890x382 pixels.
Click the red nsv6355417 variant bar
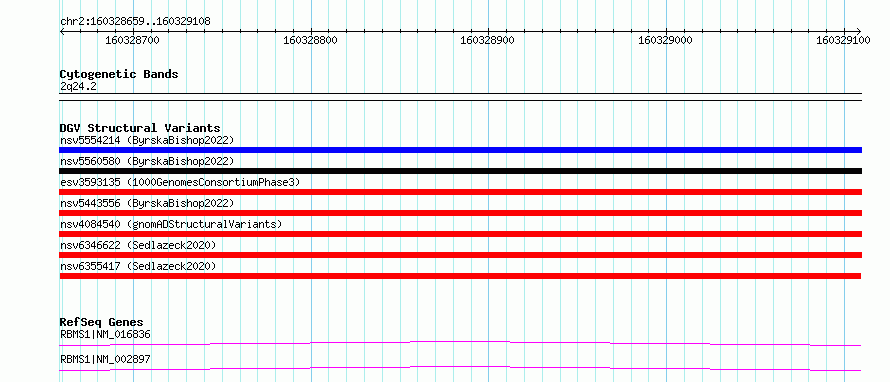(460, 276)
